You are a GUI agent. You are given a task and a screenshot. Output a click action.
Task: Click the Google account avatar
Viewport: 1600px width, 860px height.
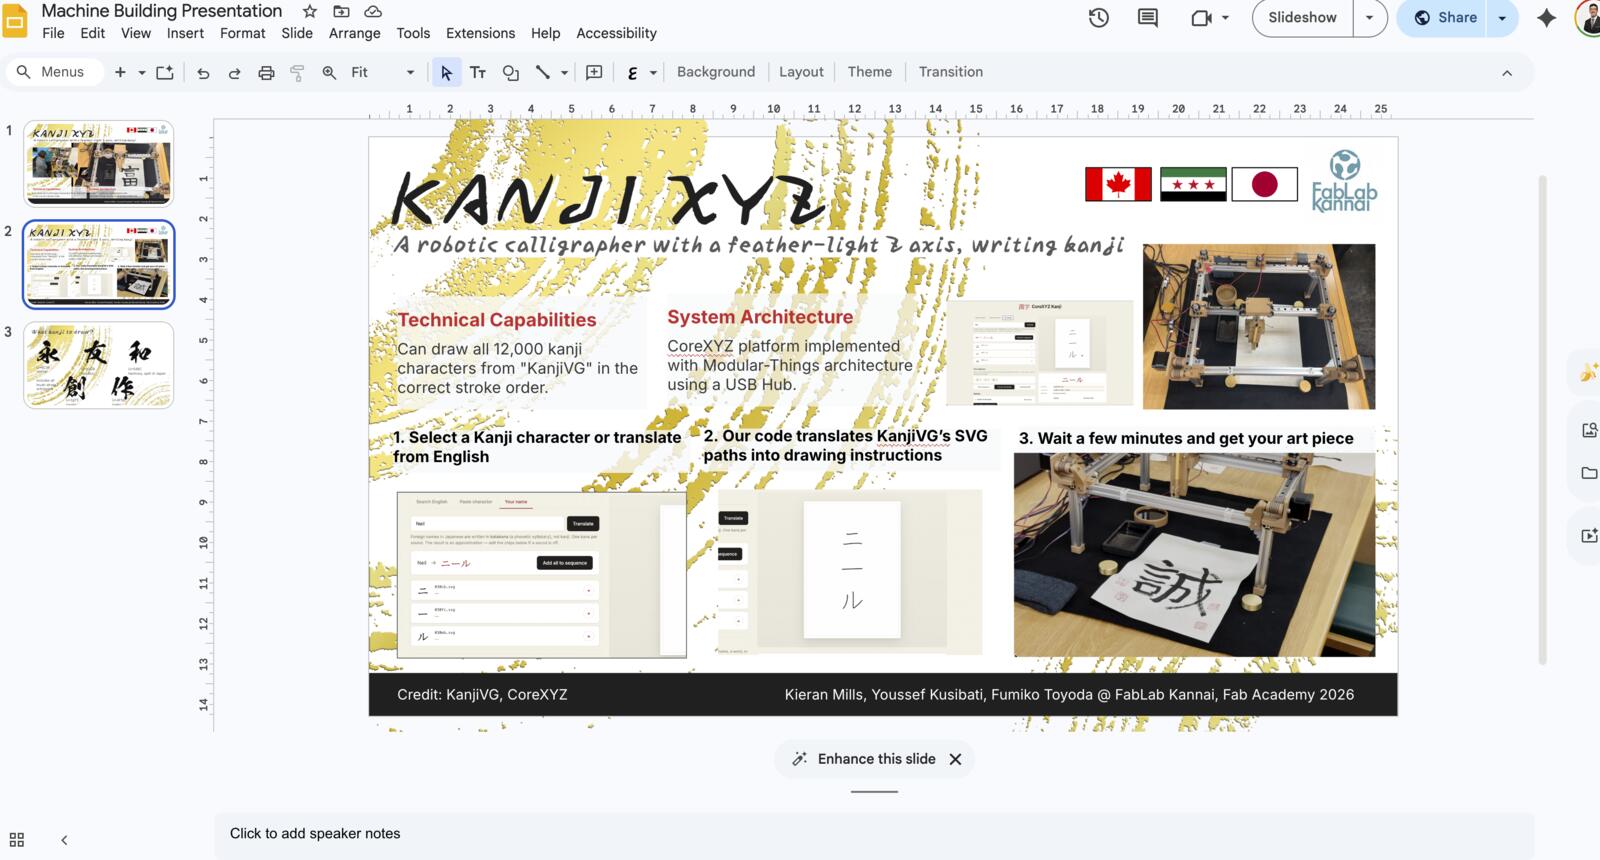point(1588,18)
